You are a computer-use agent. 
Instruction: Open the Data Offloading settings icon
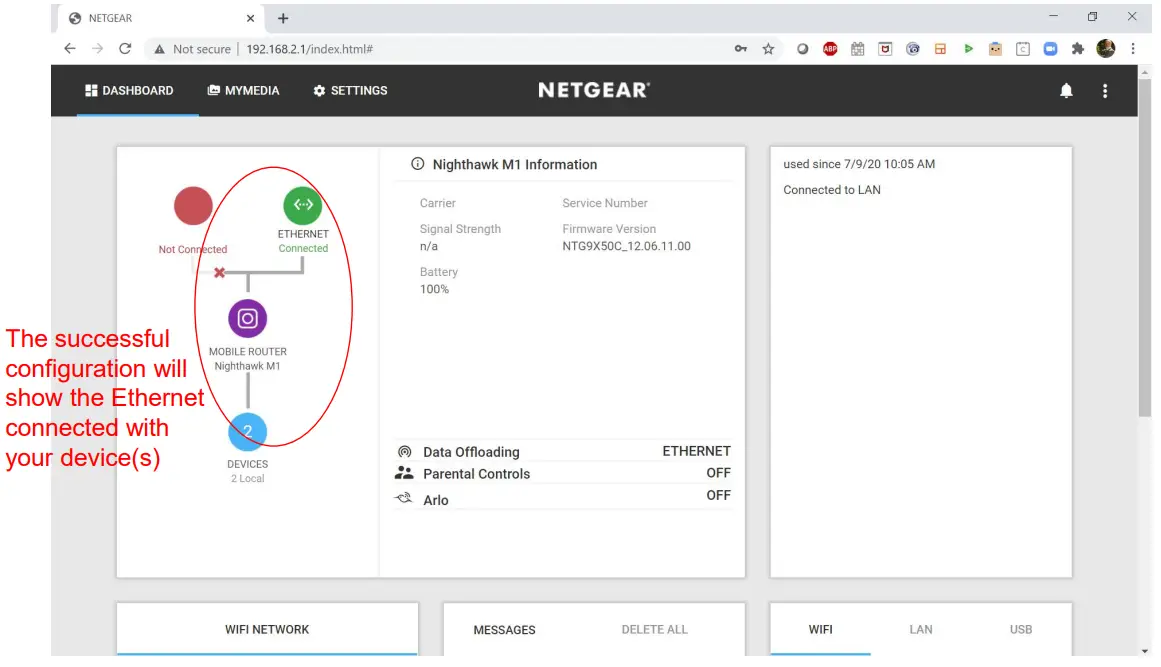[x=403, y=451]
